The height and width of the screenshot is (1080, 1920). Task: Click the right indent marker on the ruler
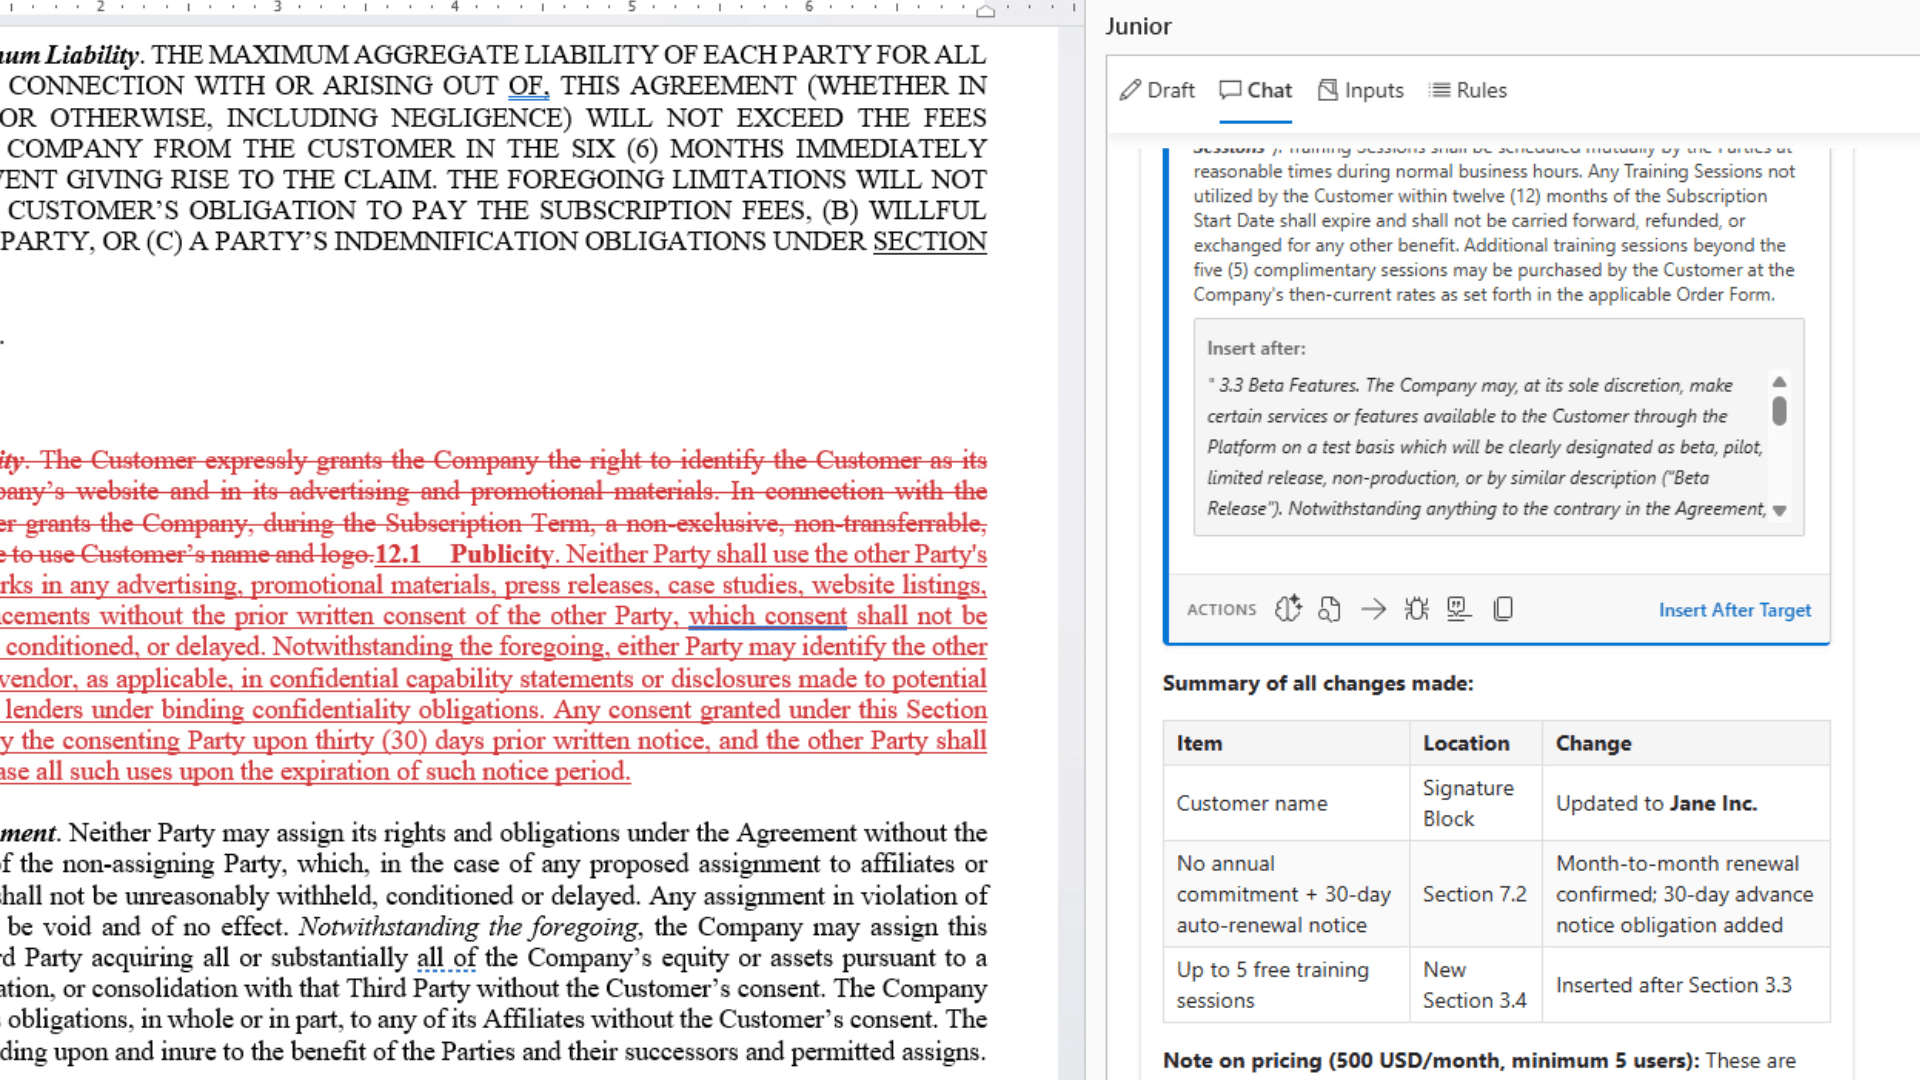[985, 11]
